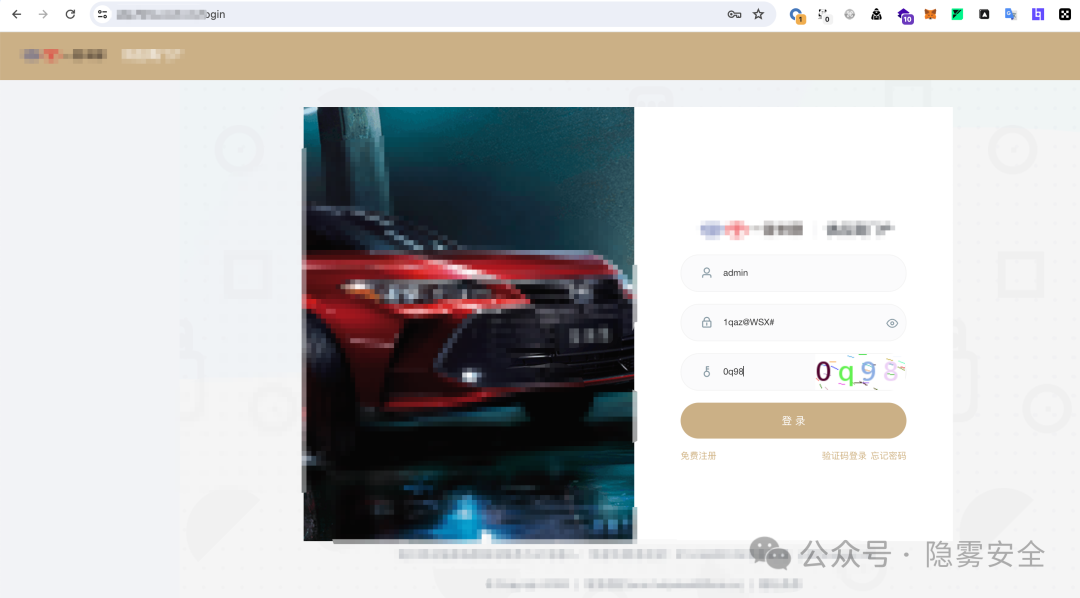This screenshot has width=1080, height=598.
Task: Click the red car banner image
Action: [x=469, y=324]
